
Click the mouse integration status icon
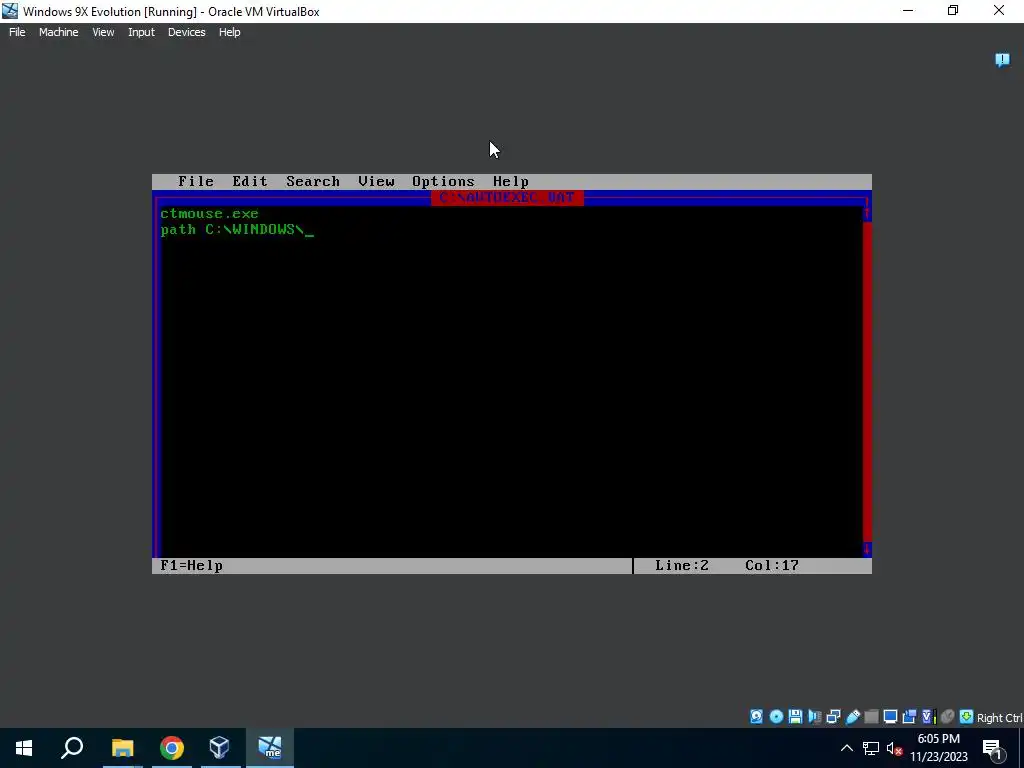948,717
